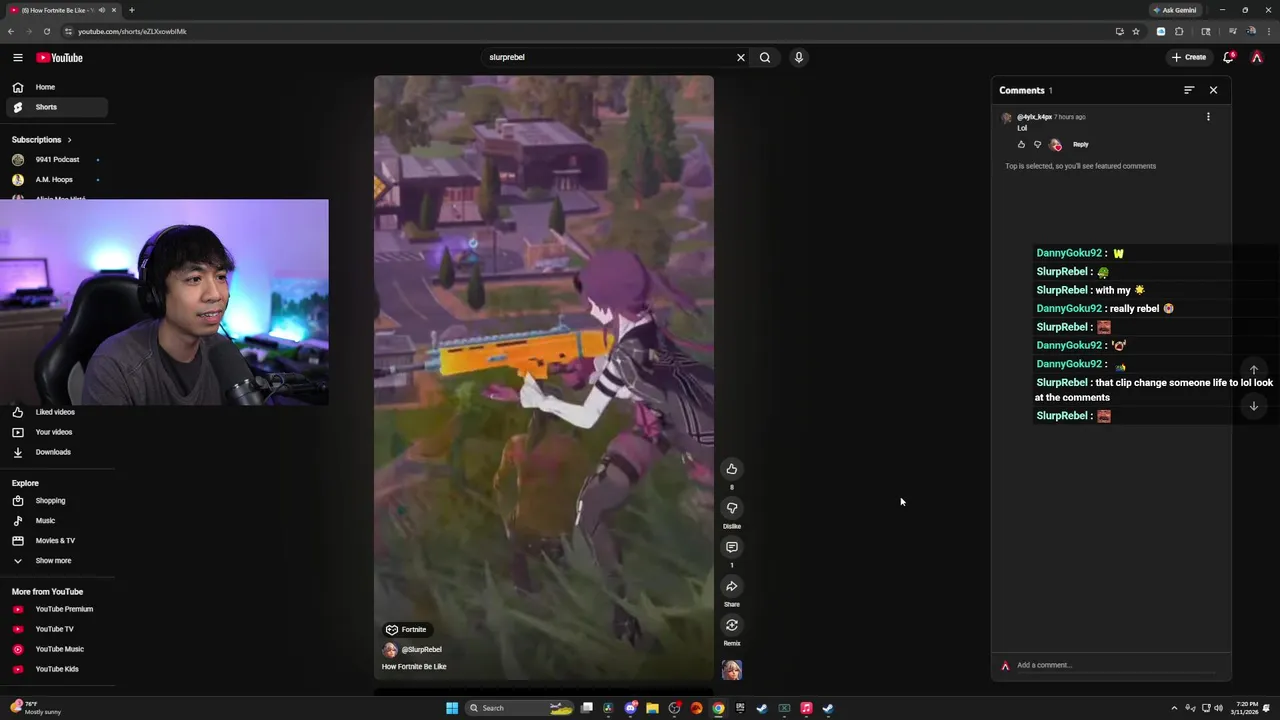This screenshot has width=1280, height=720.
Task: Dislike this Short
Action: point(732,508)
